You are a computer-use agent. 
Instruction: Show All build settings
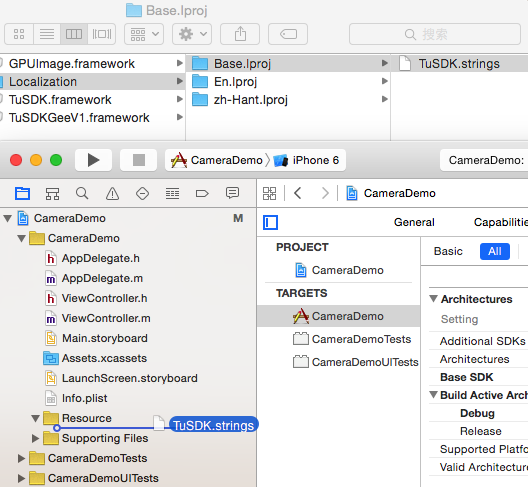point(495,251)
